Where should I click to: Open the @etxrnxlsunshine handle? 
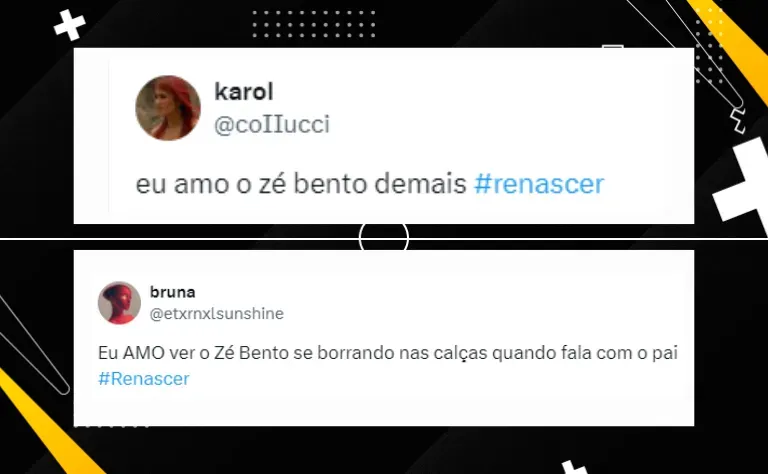click(216, 313)
